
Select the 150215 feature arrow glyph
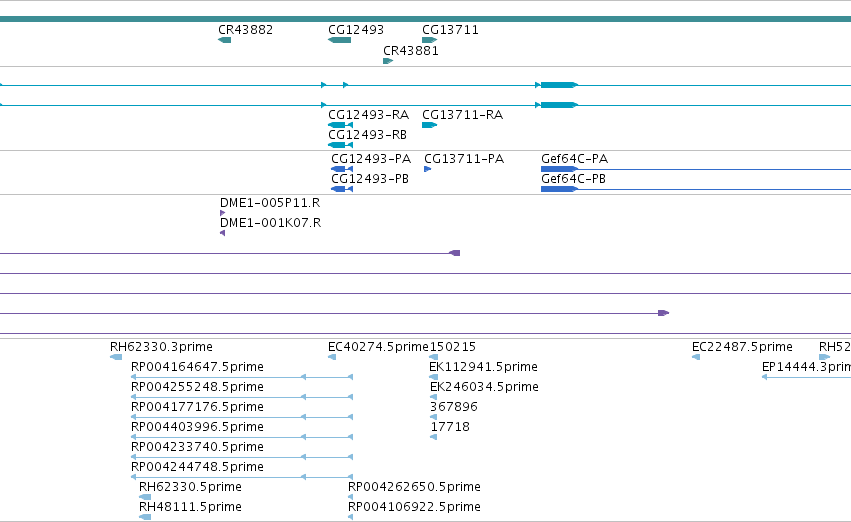[x=433, y=357]
